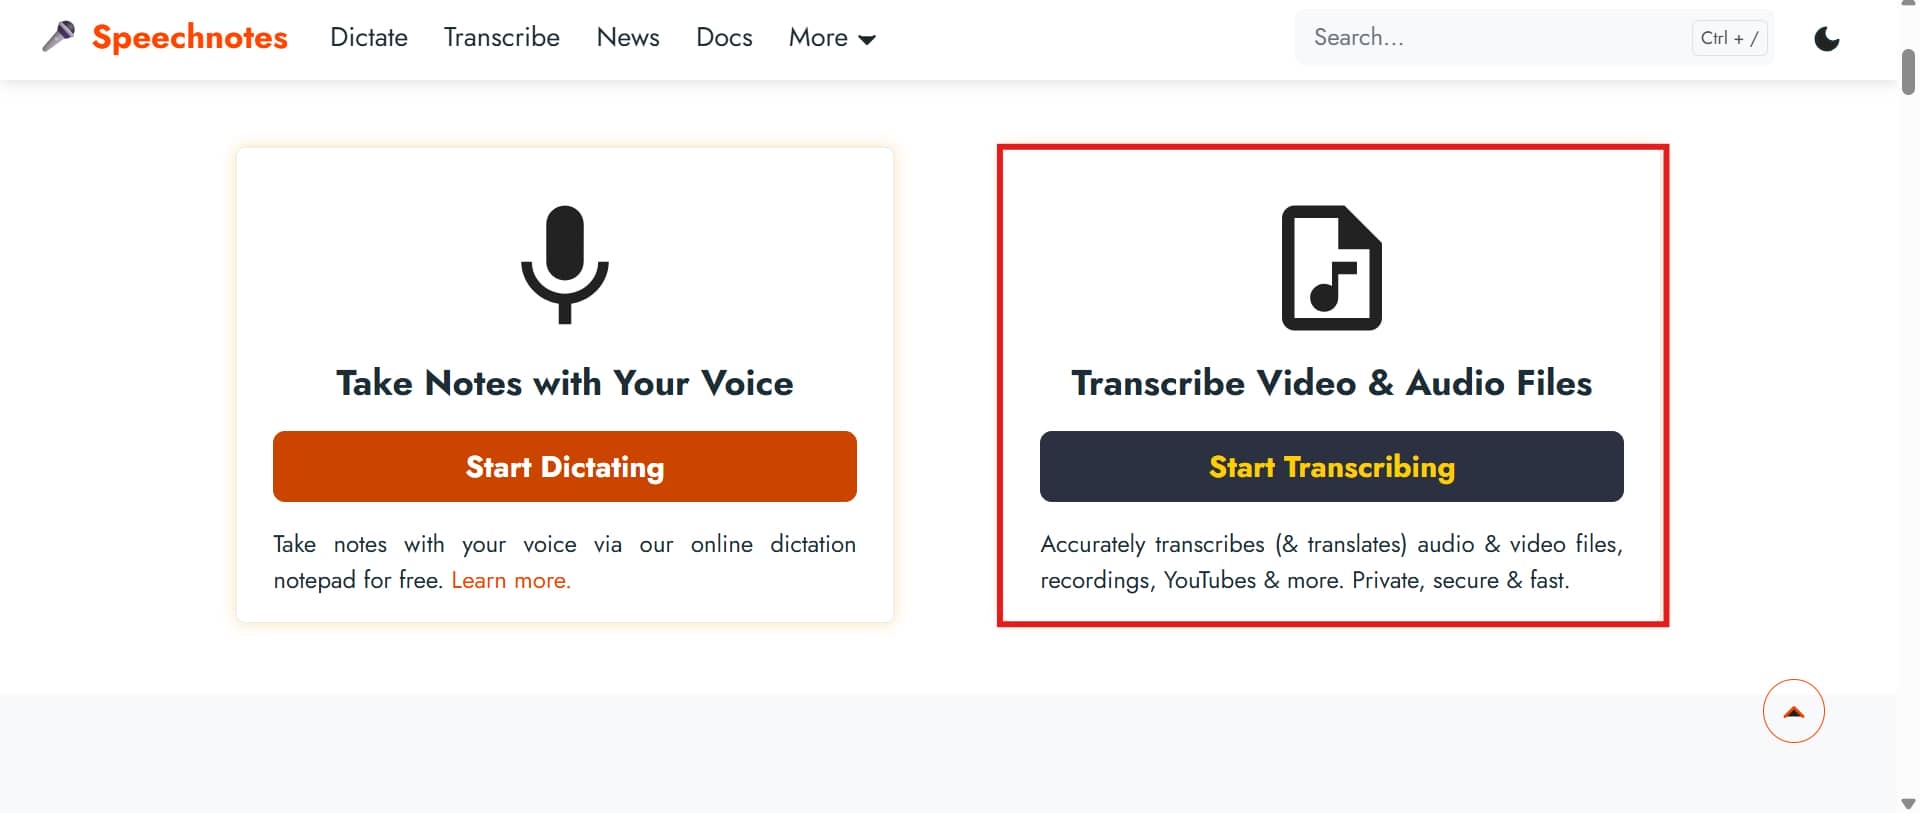Open the Docs menu item
1920x813 pixels.
(724, 37)
